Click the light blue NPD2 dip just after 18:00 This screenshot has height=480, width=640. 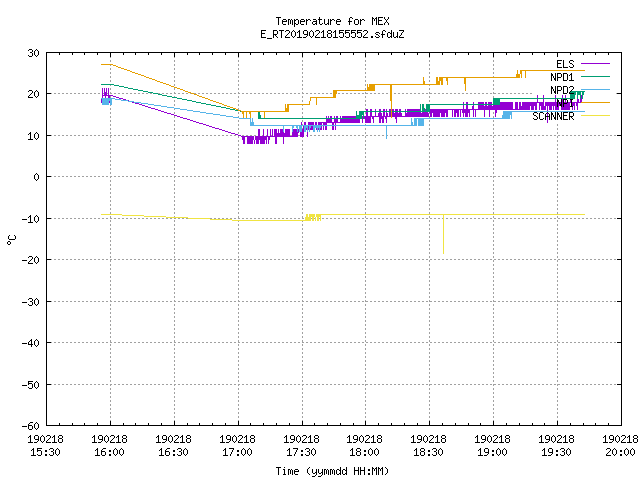point(387,132)
